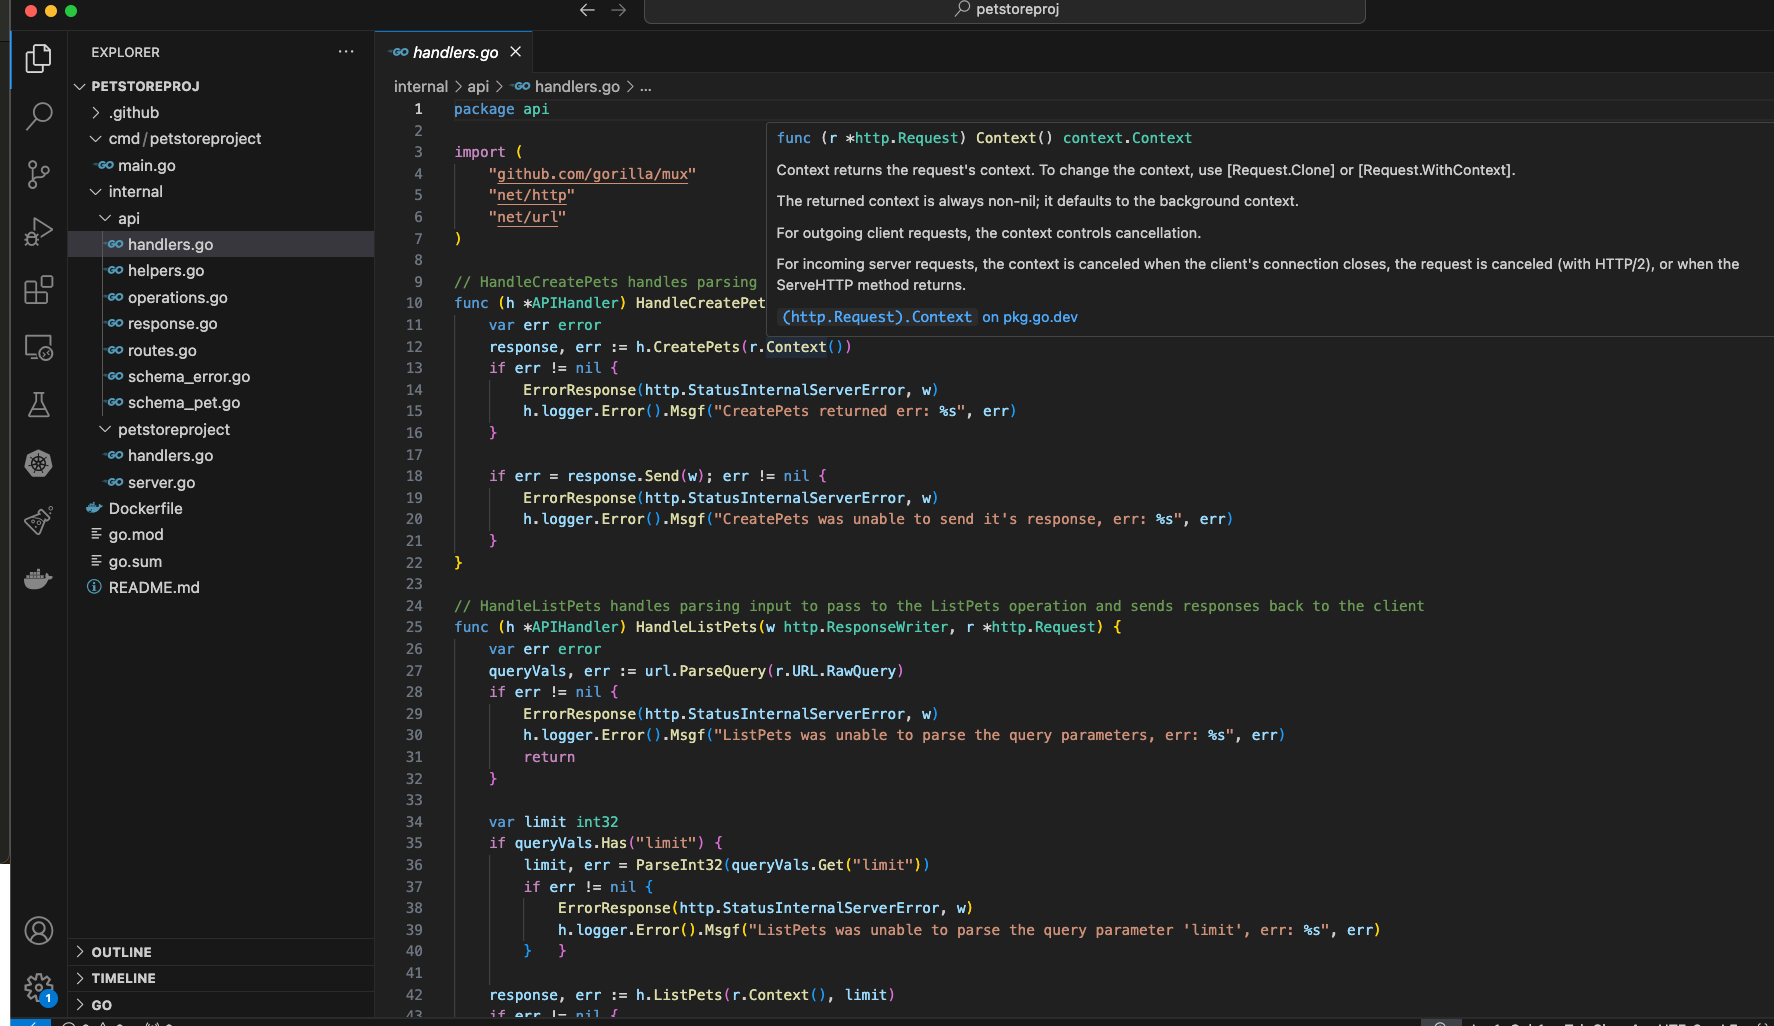This screenshot has width=1774, height=1026.
Task: Expand the OUTLINE section
Action: tap(121, 952)
